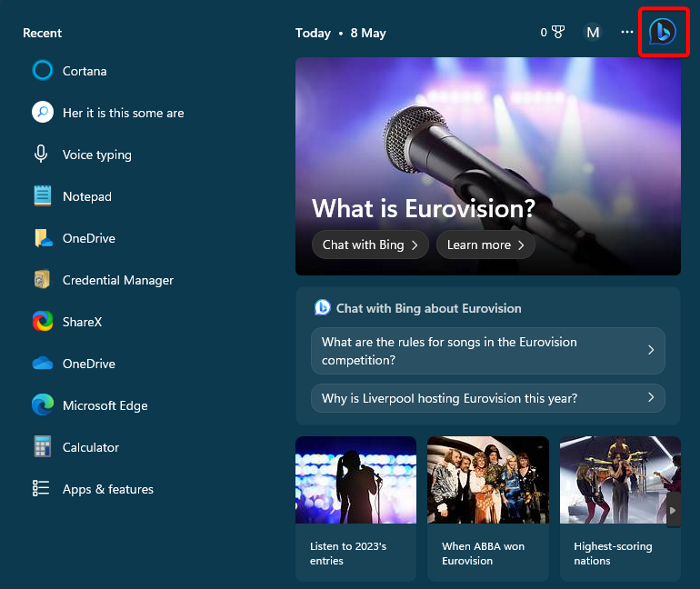This screenshot has width=700, height=589.
Task: Open Voice typing microphone entry
Action: [x=82, y=155]
